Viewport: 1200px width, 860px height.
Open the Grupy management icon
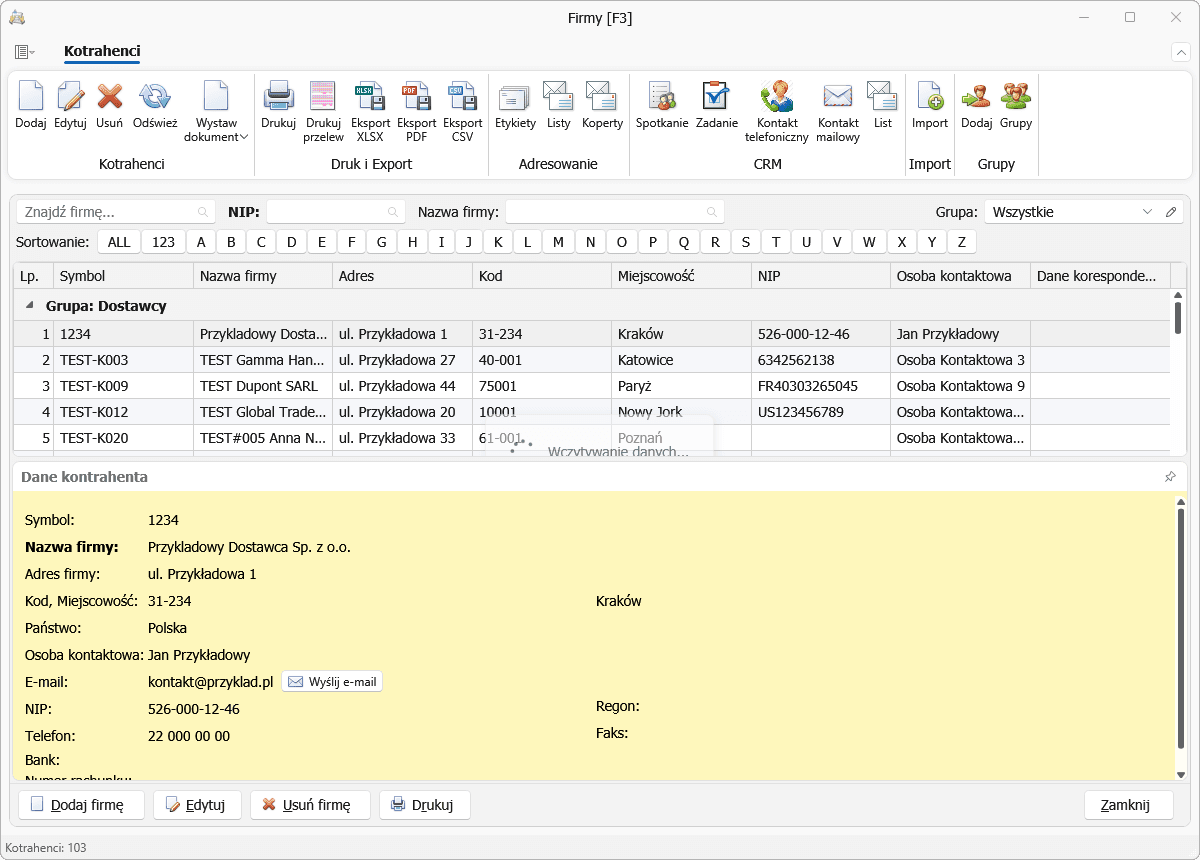pos(1016,105)
